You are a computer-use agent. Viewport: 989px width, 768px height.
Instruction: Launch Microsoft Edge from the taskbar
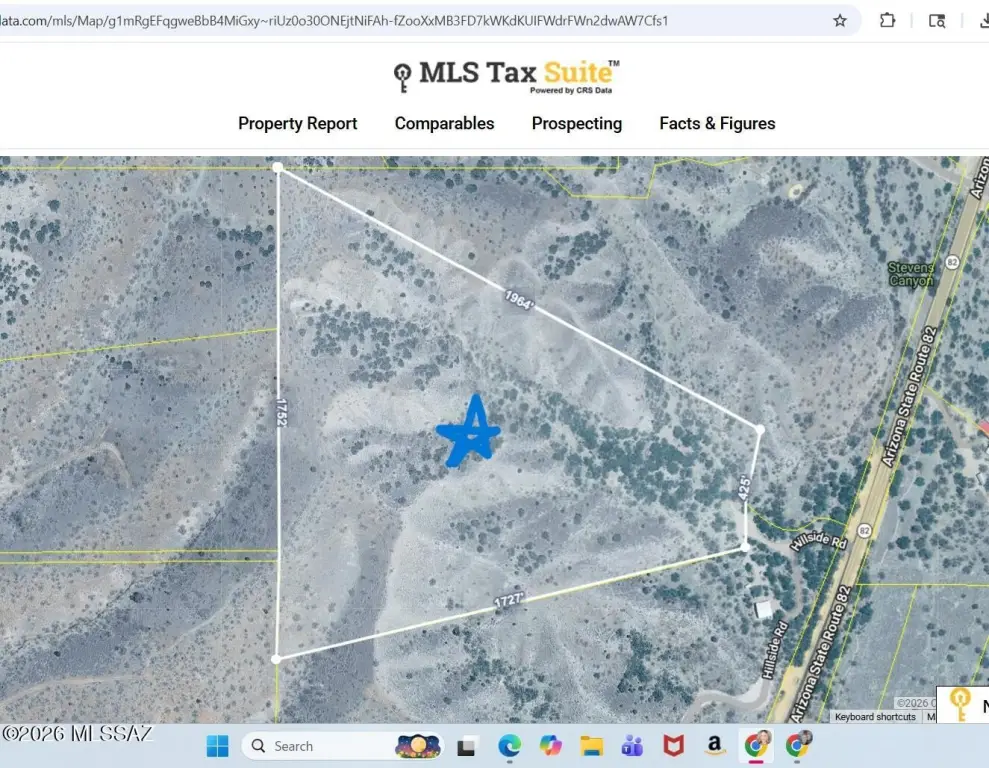[509, 746]
